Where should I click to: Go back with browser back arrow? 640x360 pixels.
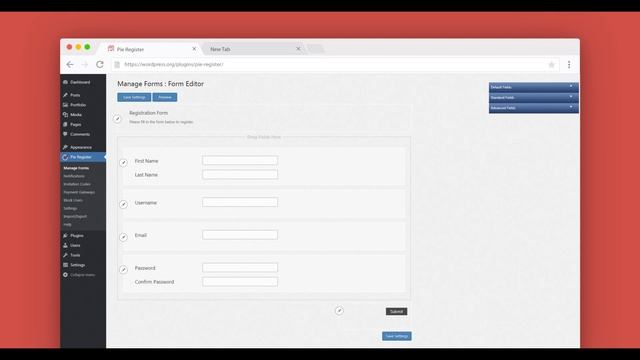point(70,64)
